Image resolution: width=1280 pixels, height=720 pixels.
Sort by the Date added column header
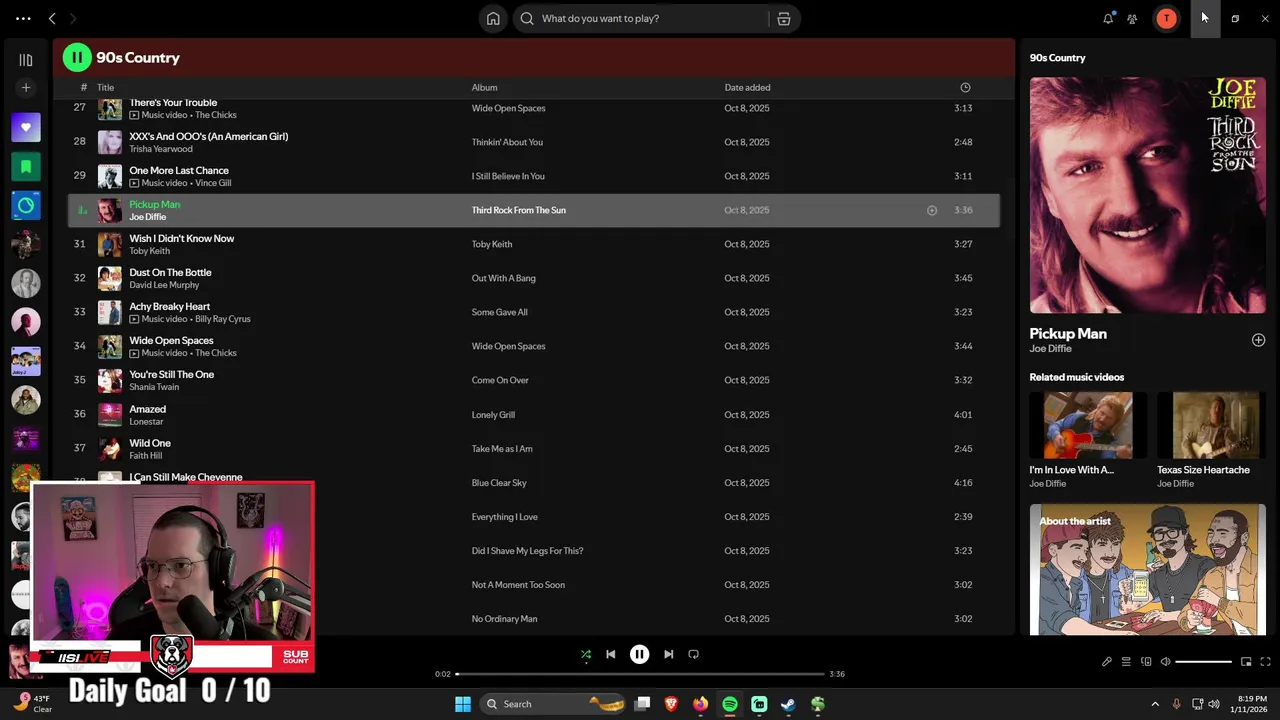(x=747, y=88)
